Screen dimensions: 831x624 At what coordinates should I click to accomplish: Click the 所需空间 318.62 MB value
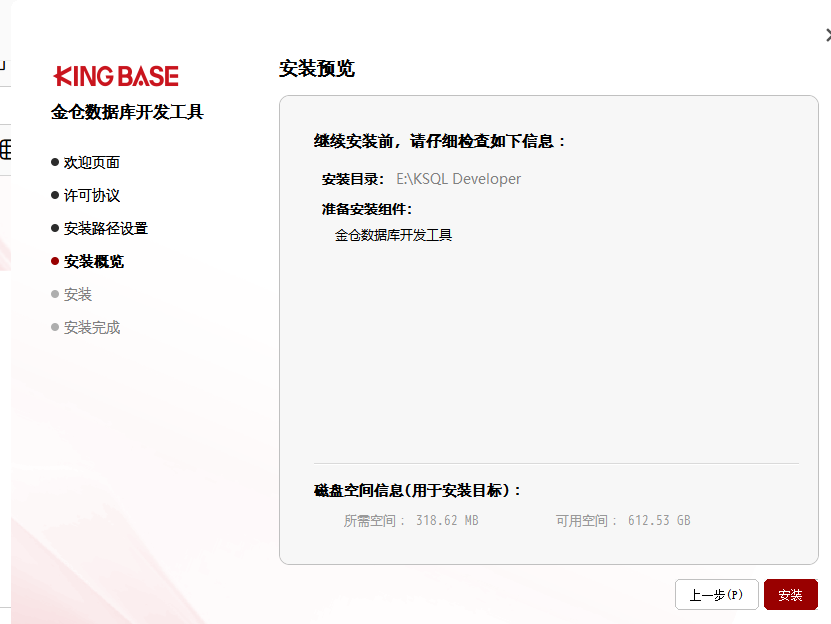point(447,520)
